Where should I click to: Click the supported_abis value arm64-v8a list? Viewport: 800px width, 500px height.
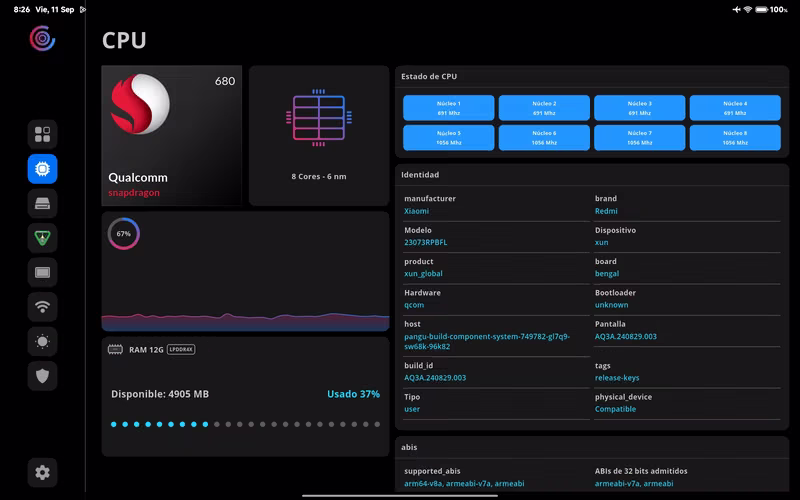(464, 483)
